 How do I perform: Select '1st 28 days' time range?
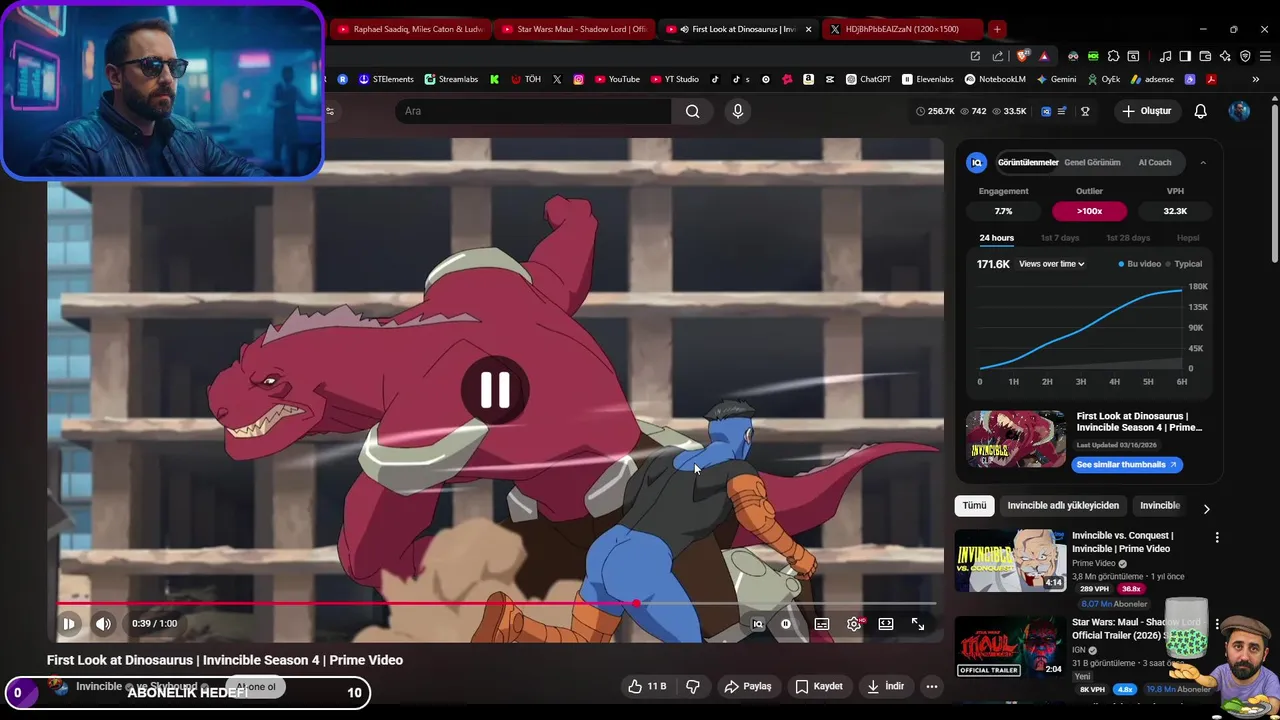[x=1128, y=238]
